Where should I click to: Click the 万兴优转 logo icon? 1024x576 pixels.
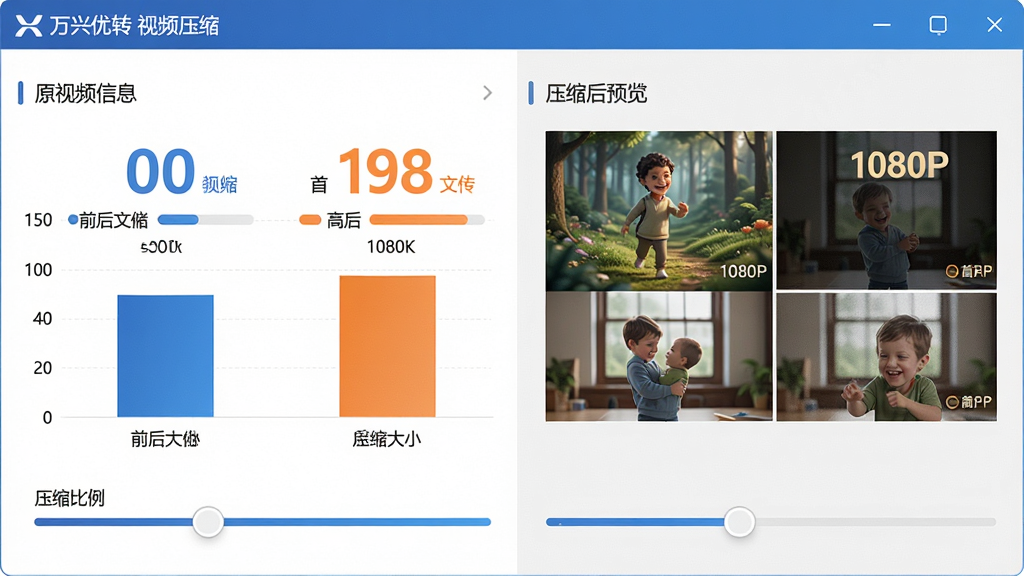(x=29, y=25)
